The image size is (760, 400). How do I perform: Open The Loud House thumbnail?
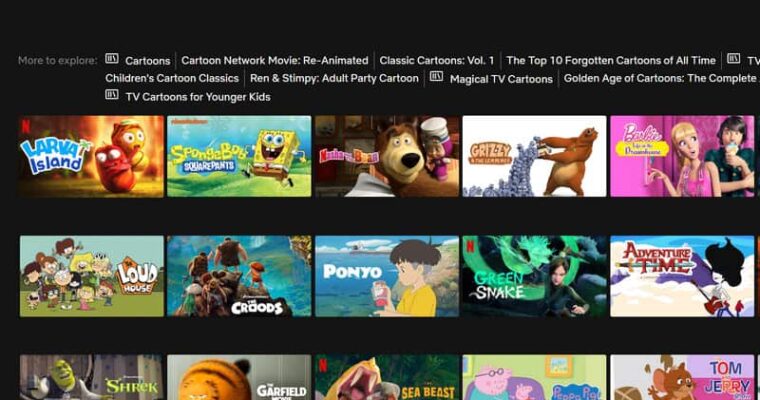(92, 276)
